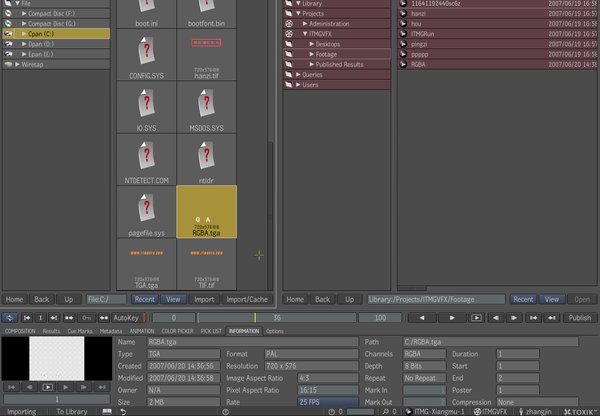Switch to the COLOR PICKER tab
This screenshot has width=600, height=416.
point(177,330)
